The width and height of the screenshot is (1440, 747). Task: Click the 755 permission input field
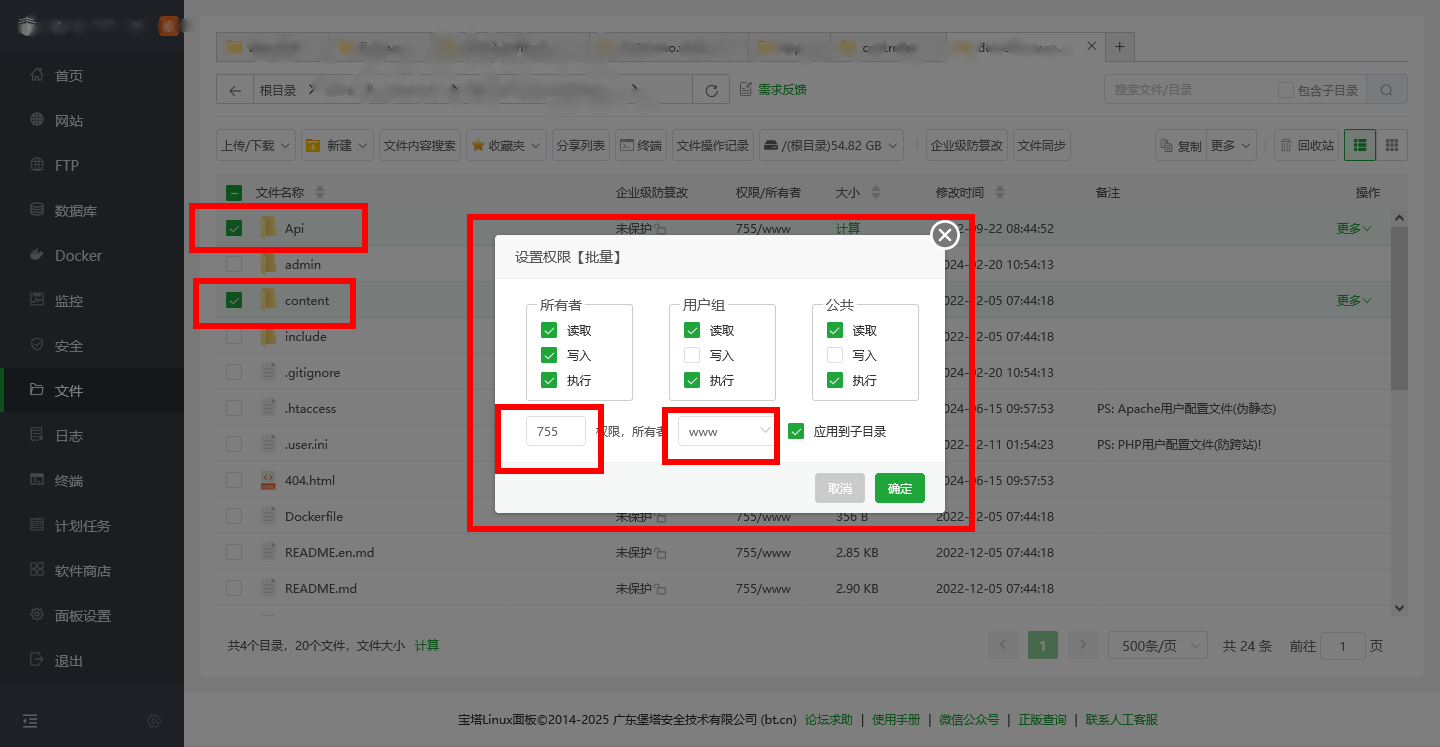point(556,431)
